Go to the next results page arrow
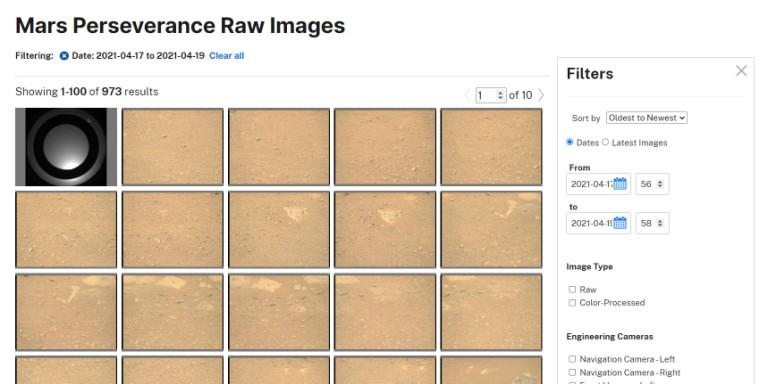This screenshot has width=768, height=384. click(541, 95)
